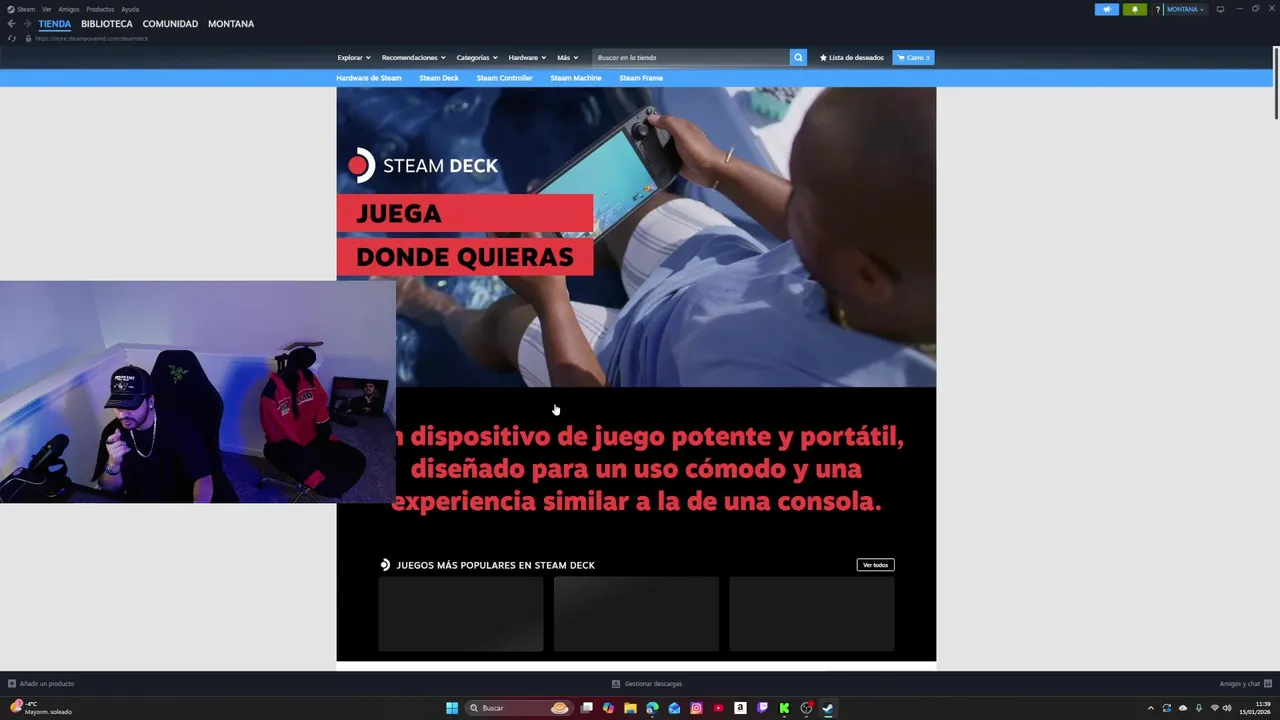Open Instagram from the taskbar
The width and height of the screenshot is (1280, 720).
[696, 708]
